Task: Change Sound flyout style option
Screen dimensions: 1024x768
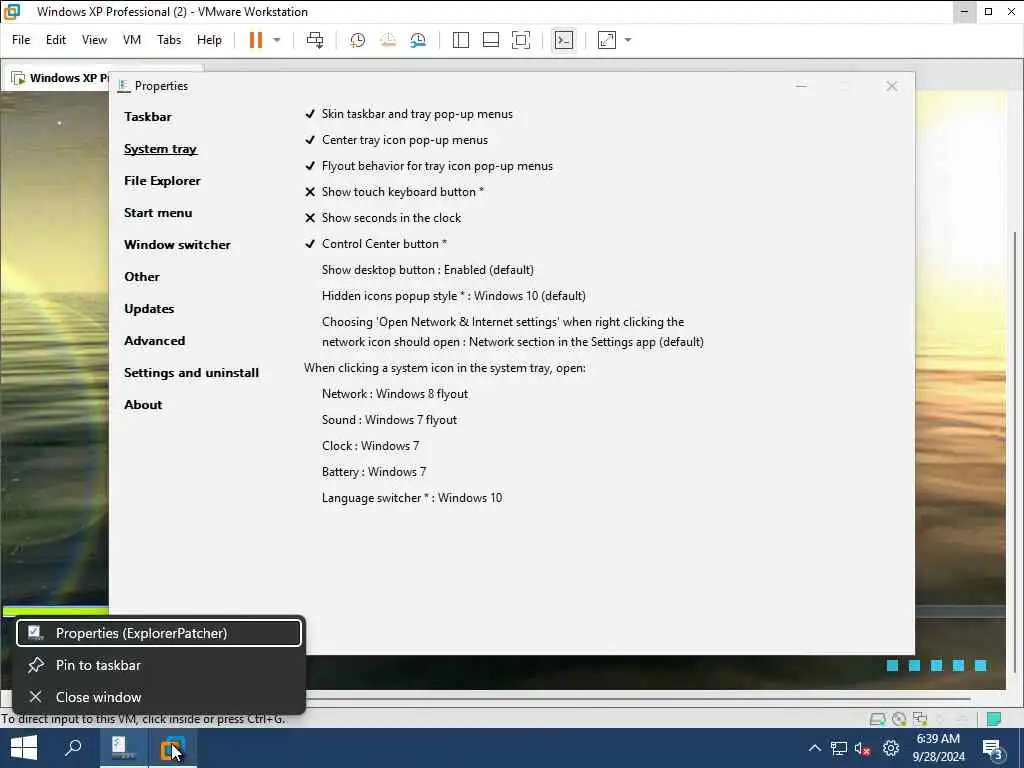Action: point(389,420)
